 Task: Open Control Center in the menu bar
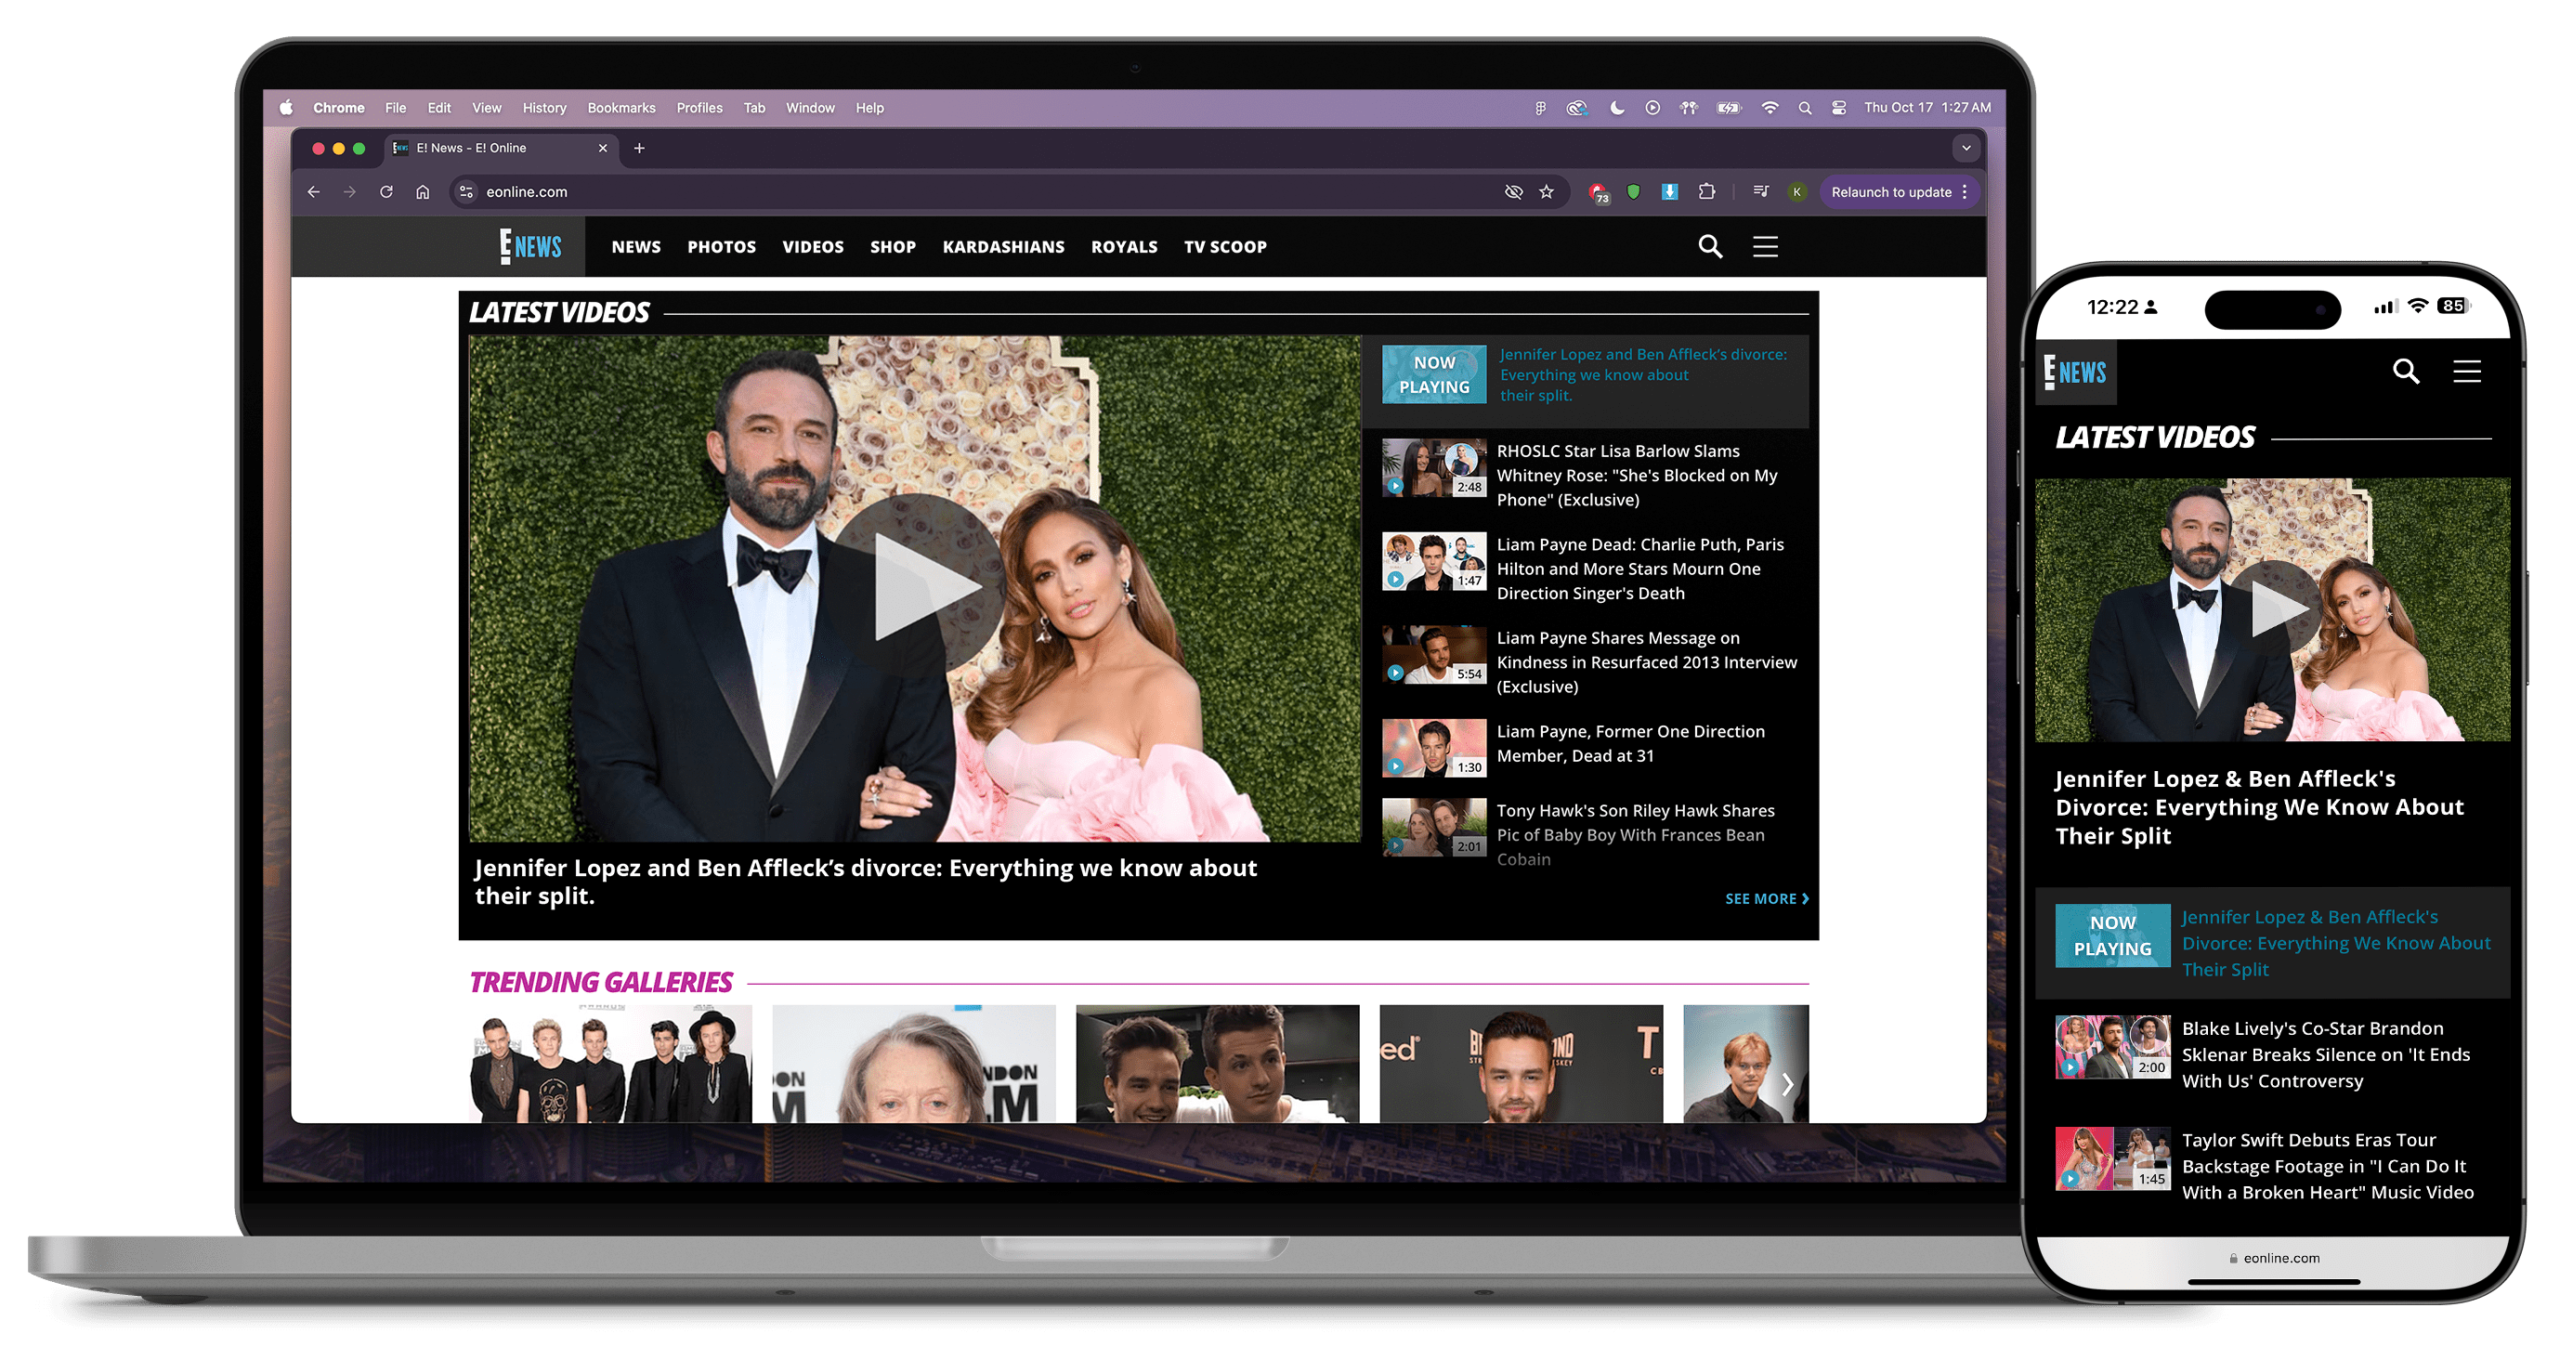[1838, 107]
